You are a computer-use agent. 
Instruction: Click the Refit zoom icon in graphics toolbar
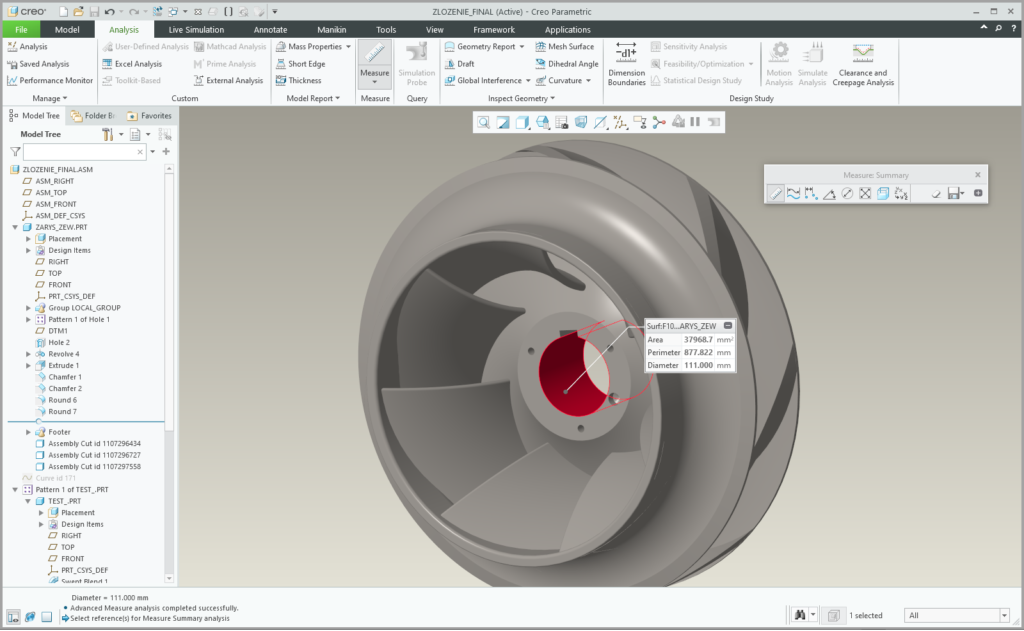tap(483, 122)
